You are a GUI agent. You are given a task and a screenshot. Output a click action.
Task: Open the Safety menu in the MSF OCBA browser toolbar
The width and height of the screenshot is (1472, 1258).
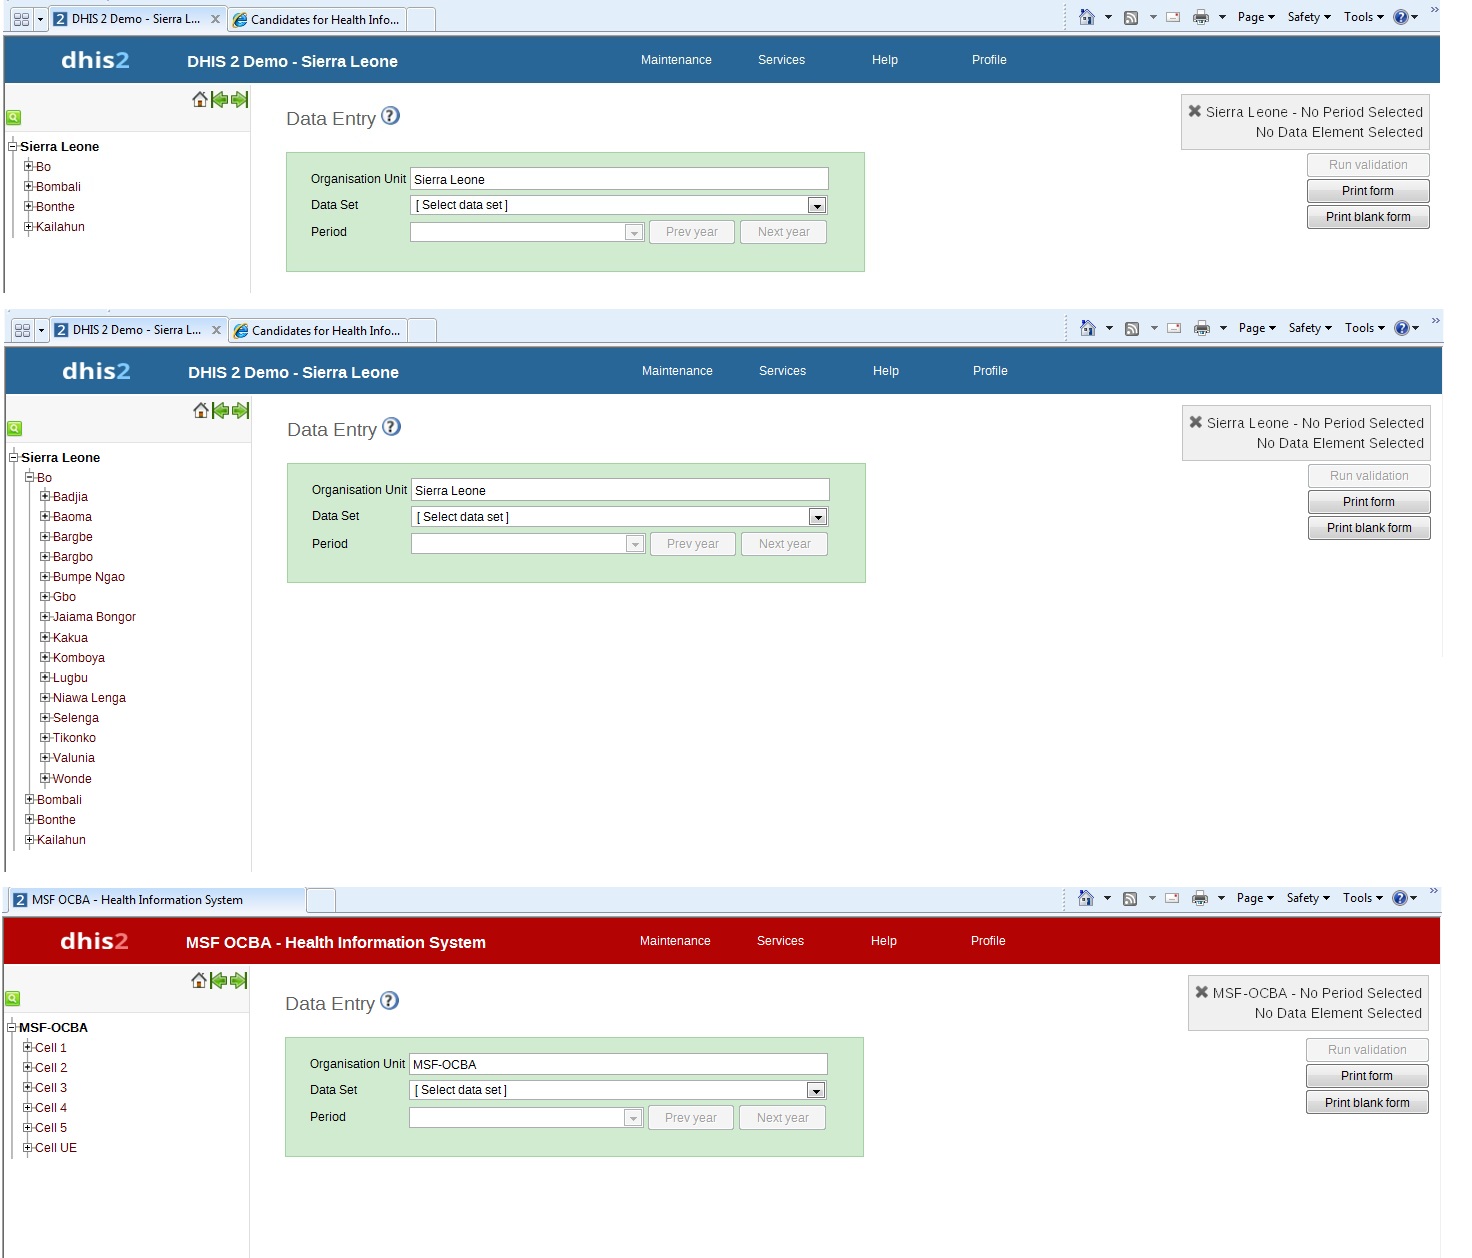(x=1308, y=898)
